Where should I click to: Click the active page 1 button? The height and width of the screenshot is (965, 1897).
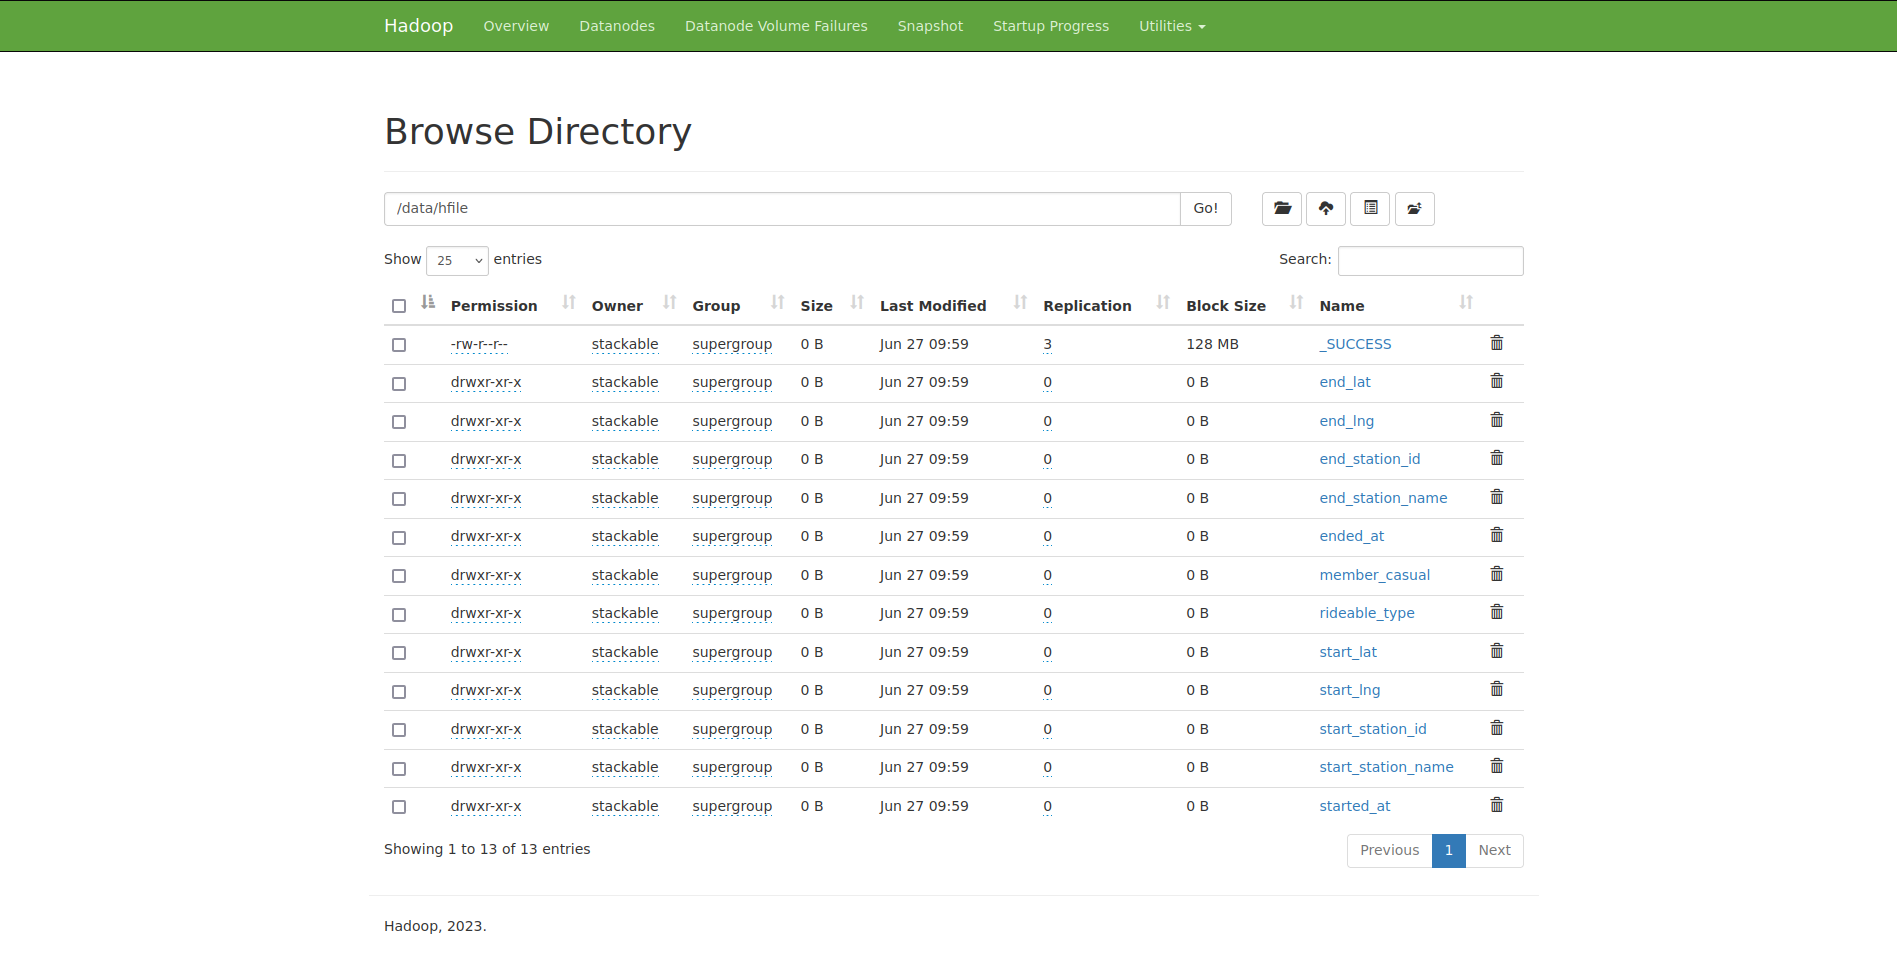(1448, 850)
